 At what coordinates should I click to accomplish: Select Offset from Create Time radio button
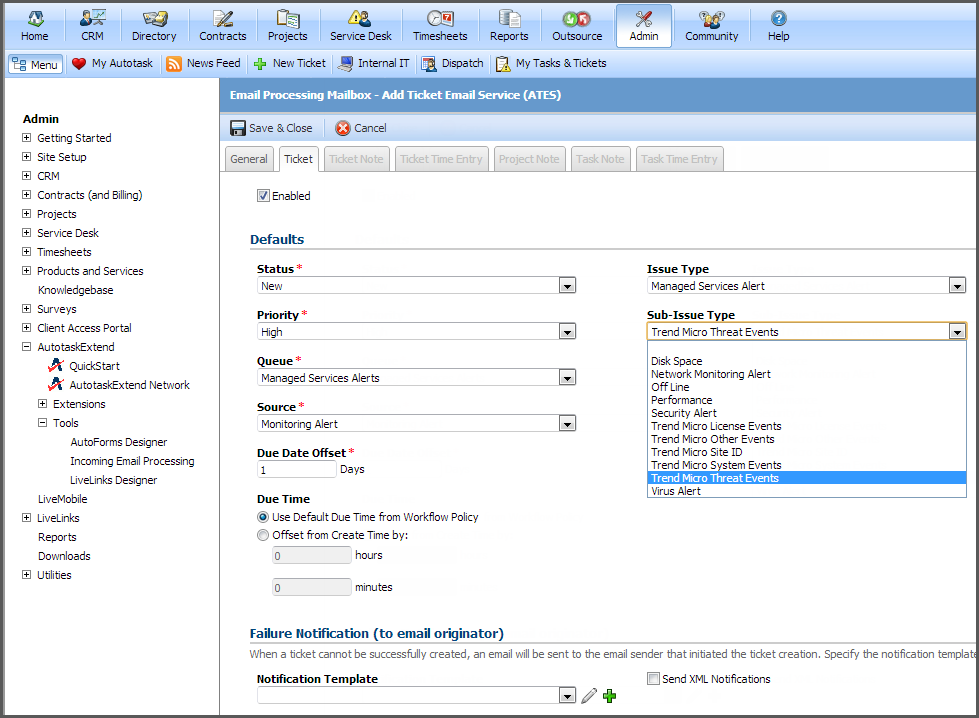pyautogui.click(x=263, y=535)
